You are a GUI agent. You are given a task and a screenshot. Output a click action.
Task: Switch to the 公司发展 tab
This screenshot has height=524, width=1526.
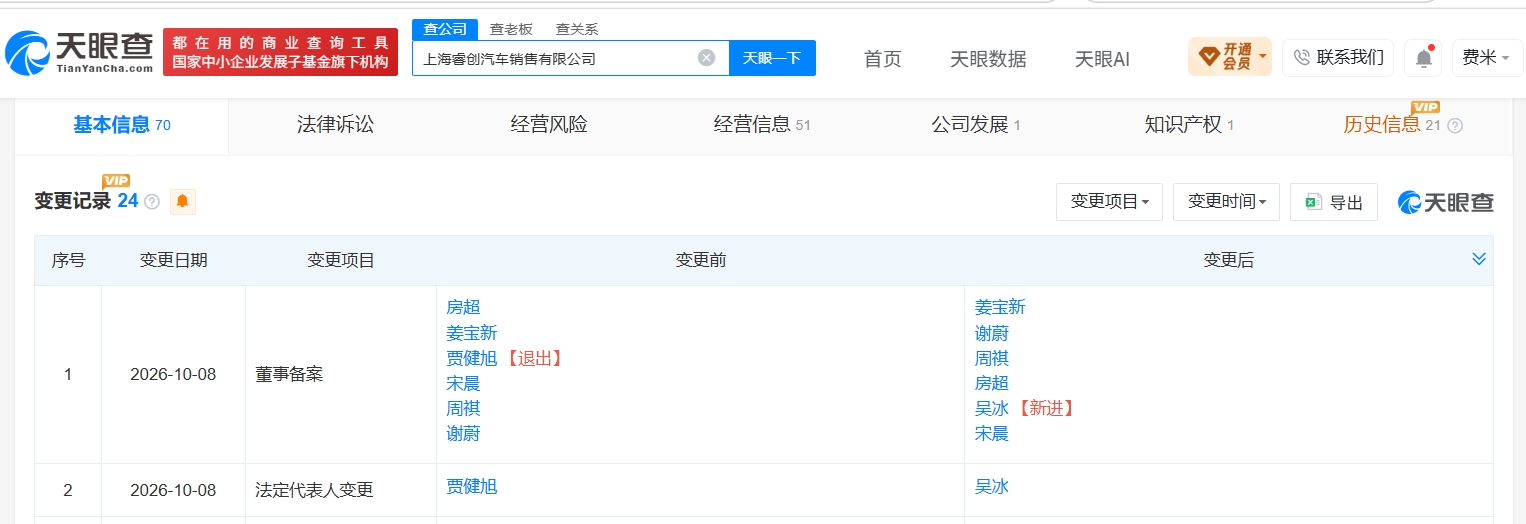pyautogui.click(x=976, y=126)
